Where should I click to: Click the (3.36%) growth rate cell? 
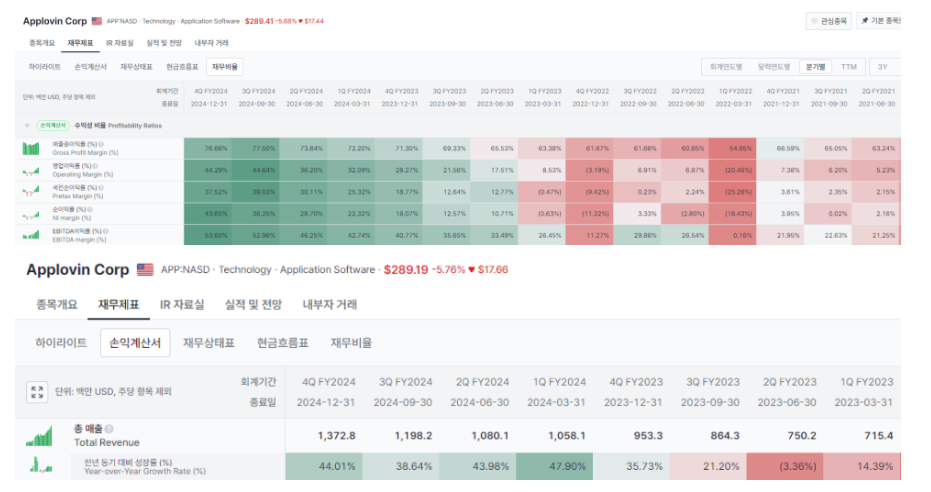click(785, 466)
